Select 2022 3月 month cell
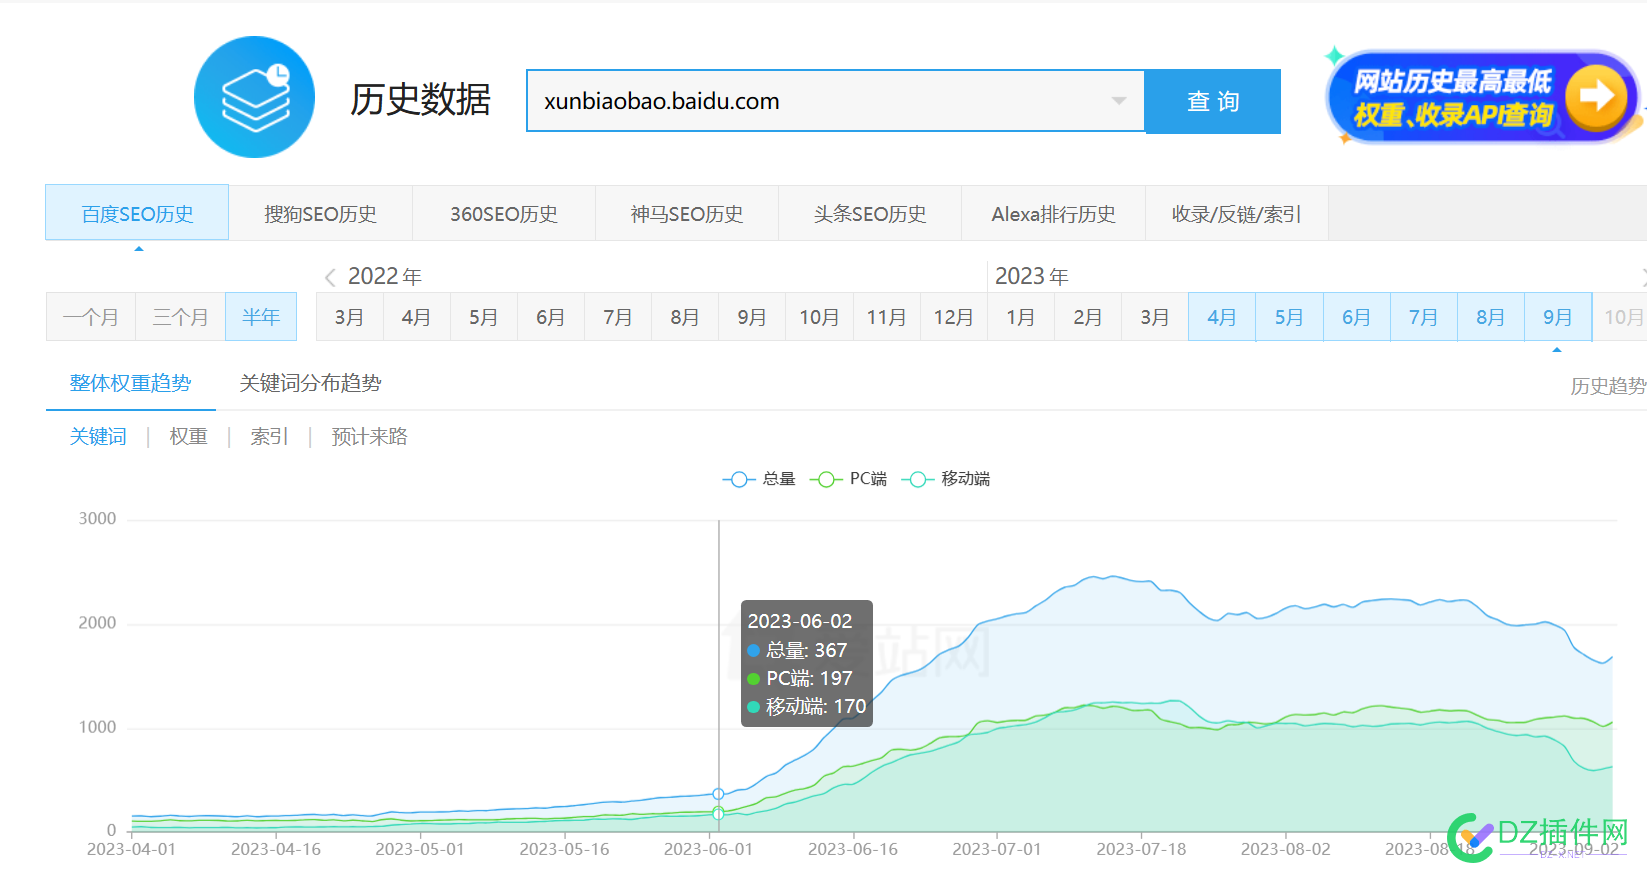 349,317
